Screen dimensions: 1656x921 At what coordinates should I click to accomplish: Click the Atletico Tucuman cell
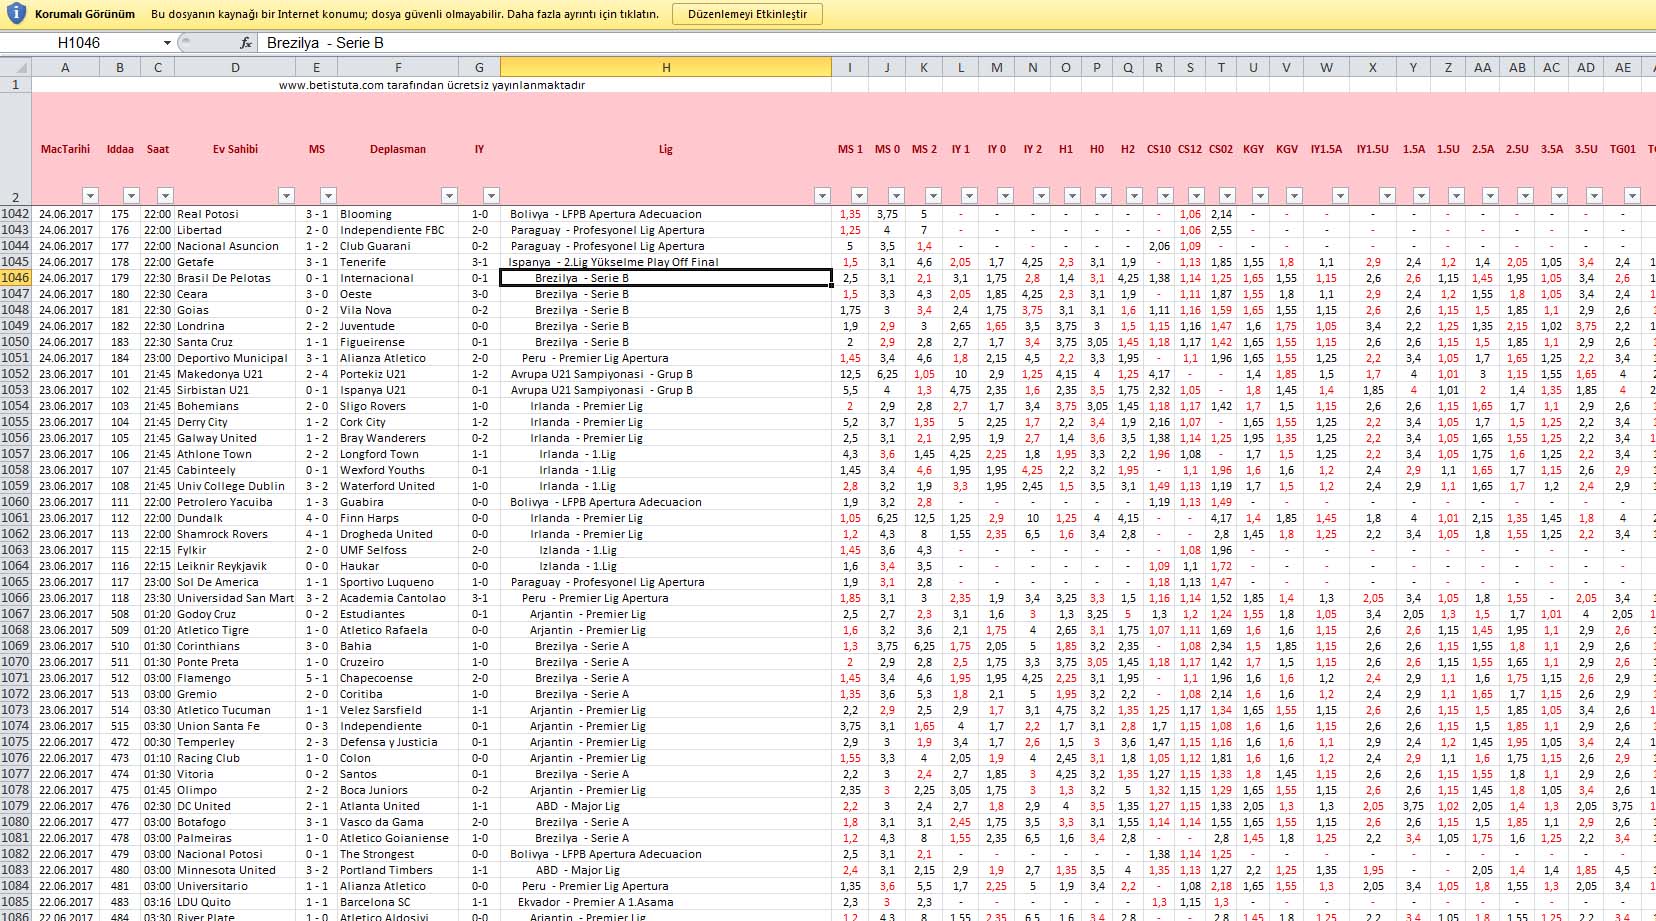pyautogui.click(x=235, y=710)
